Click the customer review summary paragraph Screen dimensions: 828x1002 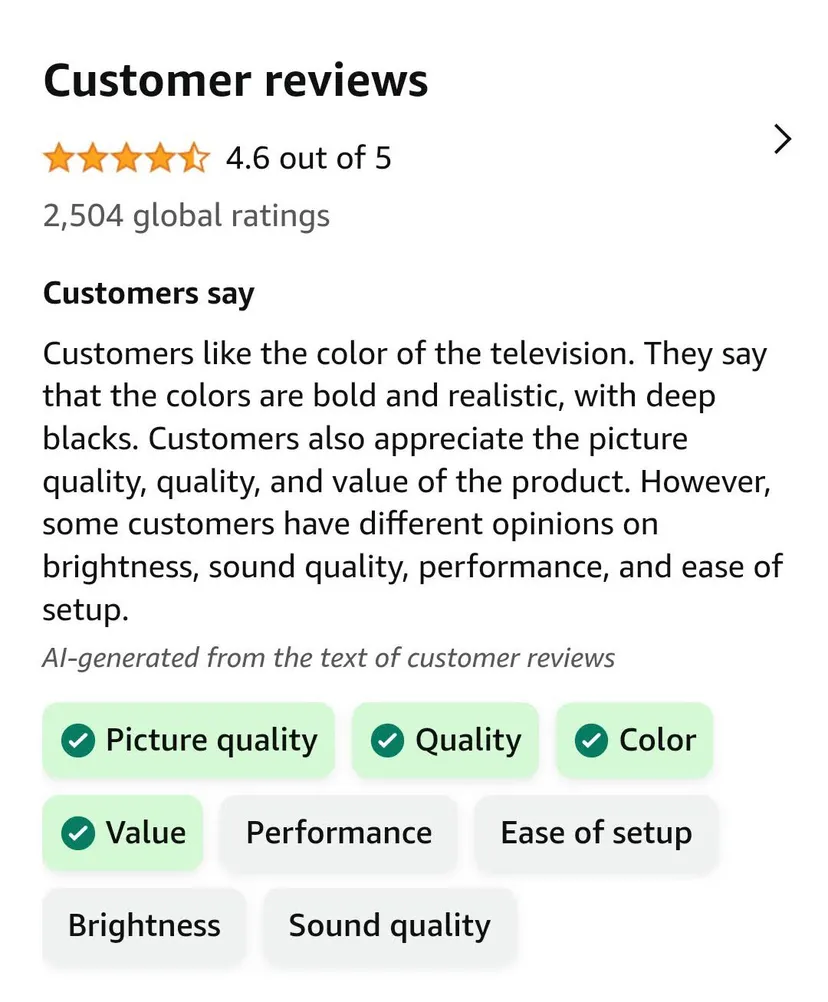click(x=412, y=481)
